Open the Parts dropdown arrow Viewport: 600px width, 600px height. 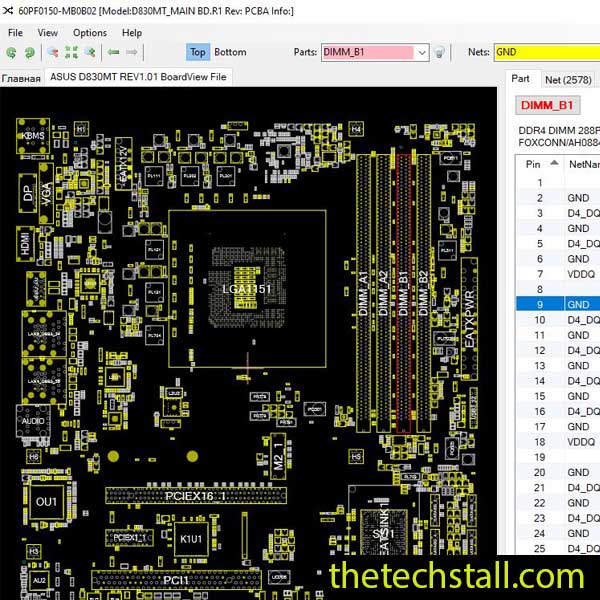coord(421,52)
